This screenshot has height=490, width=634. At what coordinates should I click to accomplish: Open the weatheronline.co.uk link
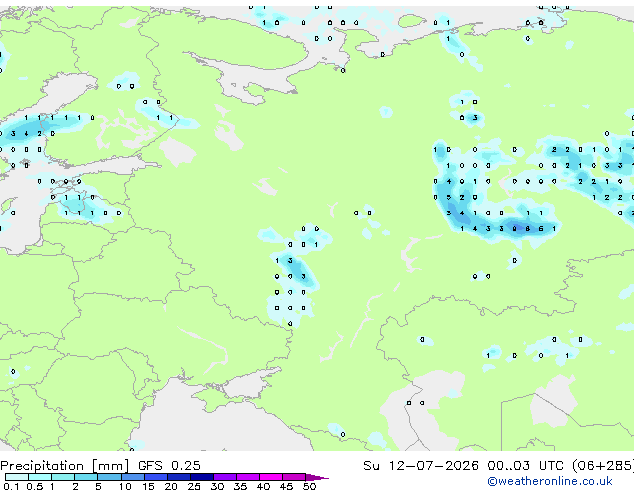click(x=550, y=481)
